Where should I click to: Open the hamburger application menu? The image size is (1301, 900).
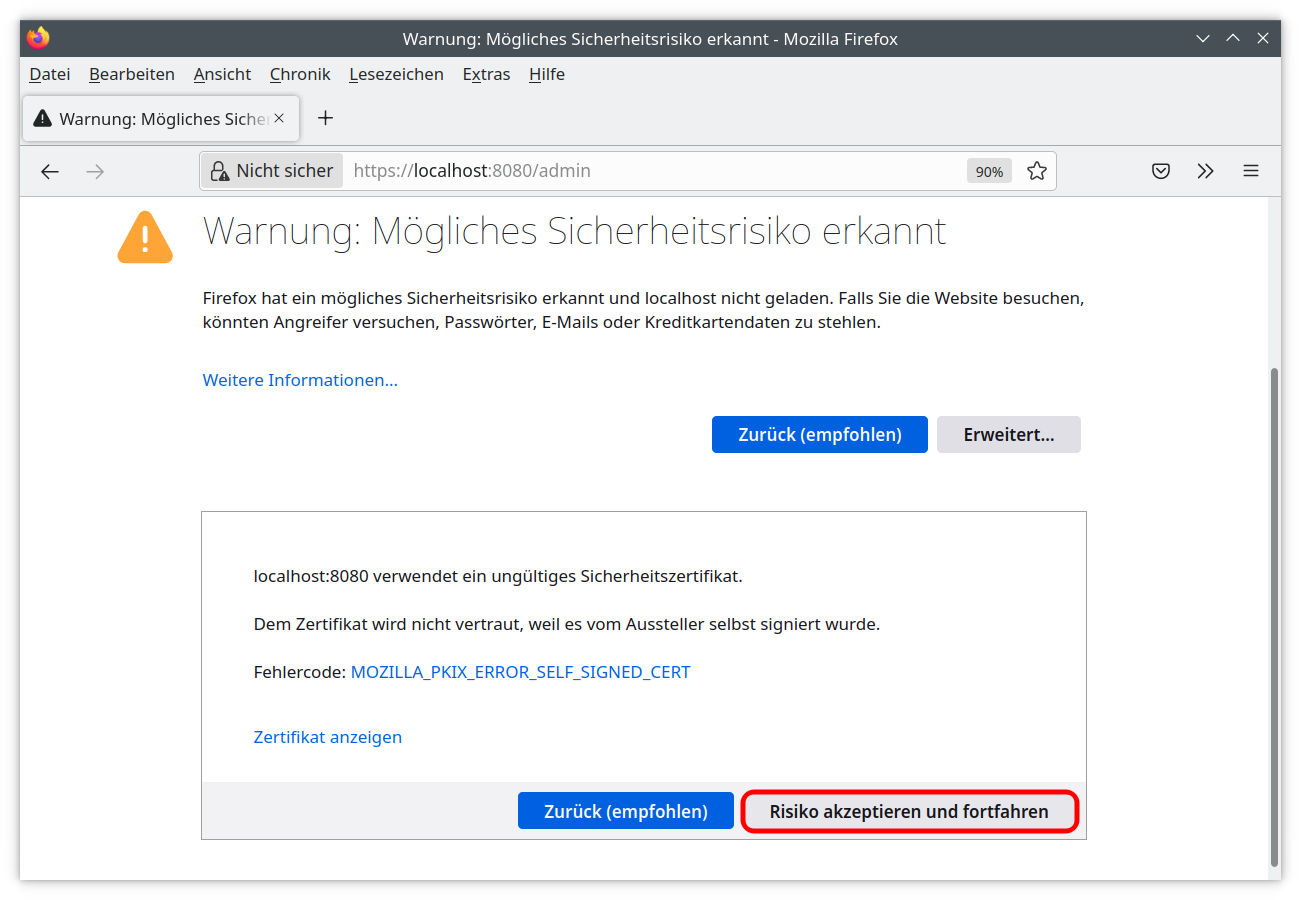tap(1251, 171)
